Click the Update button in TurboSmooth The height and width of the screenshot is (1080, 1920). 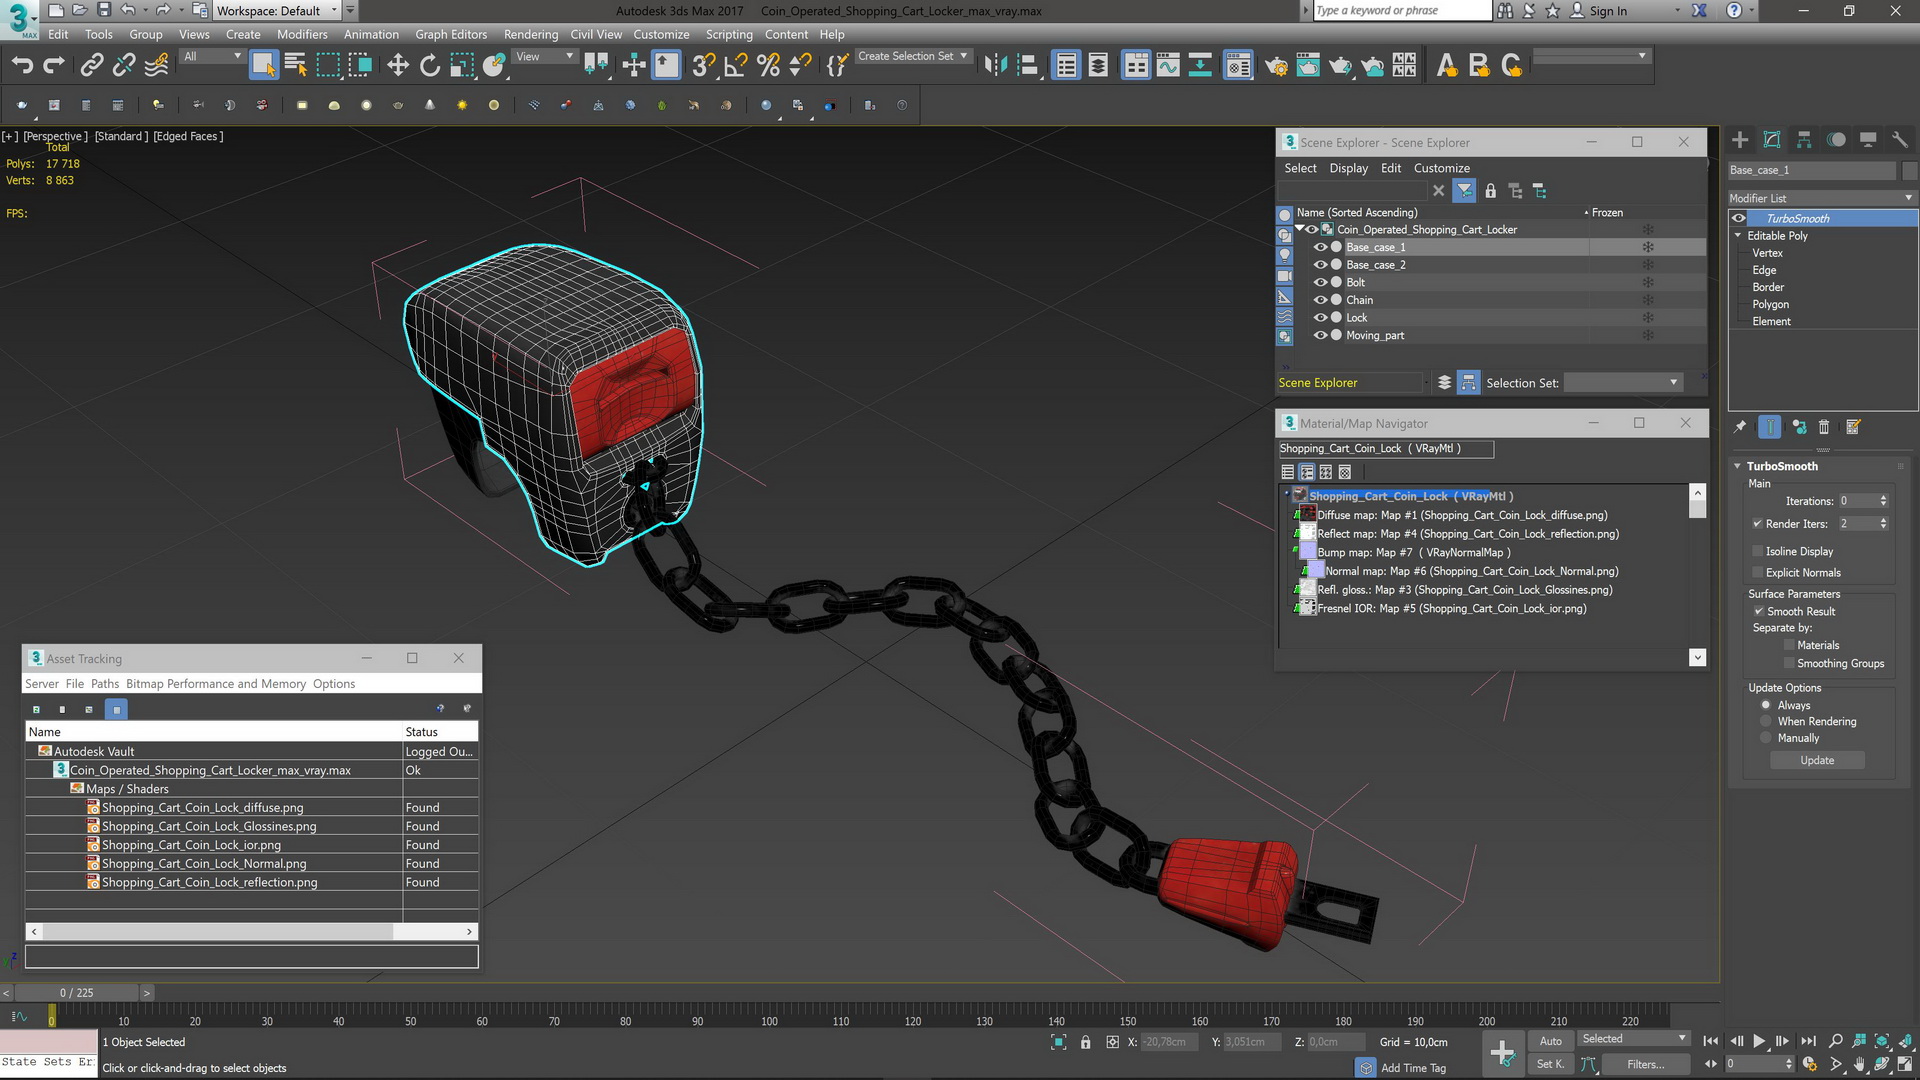[1816, 761]
